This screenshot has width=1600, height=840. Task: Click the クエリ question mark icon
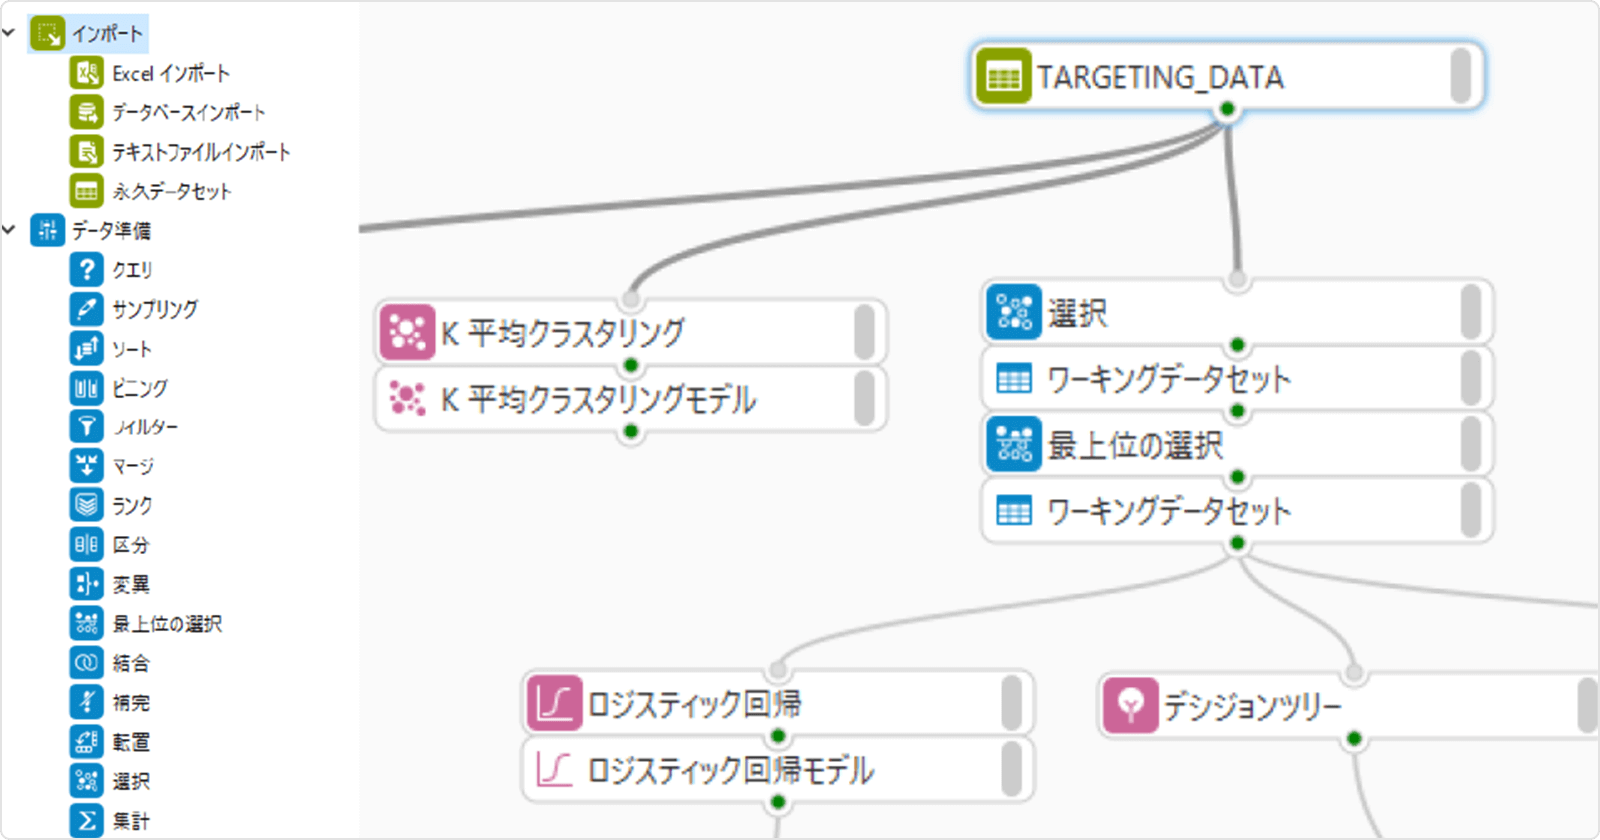(x=87, y=269)
